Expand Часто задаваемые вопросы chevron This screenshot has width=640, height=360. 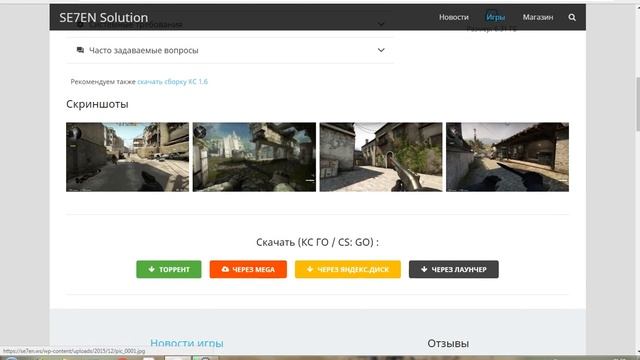(381, 50)
